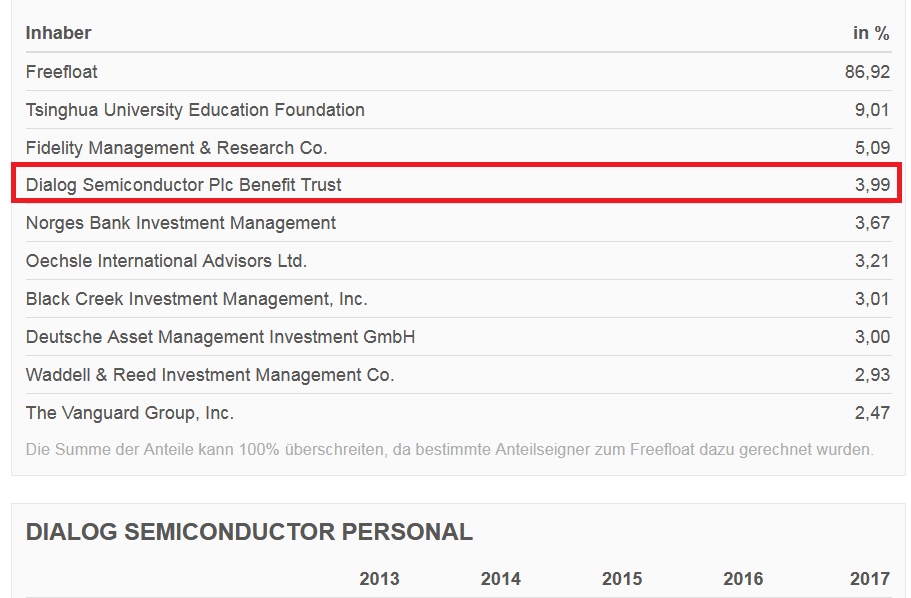Select the highlighted Dialog Semiconductor Plc Benefit Trust
This screenshot has width=911, height=598.
pyautogui.click(x=184, y=185)
